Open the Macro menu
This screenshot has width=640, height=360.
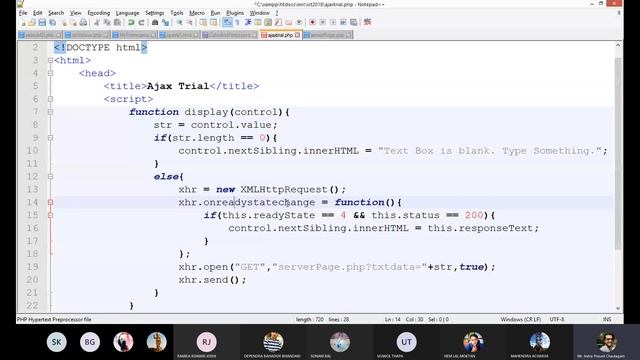pos(197,13)
